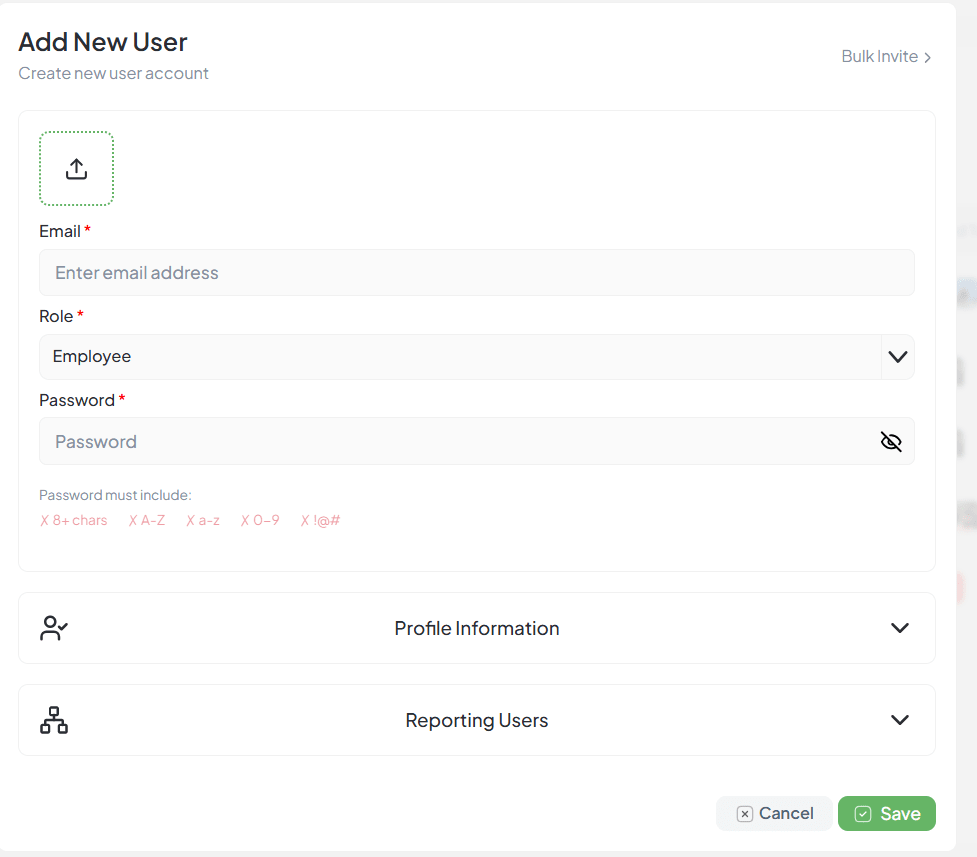This screenshot has height=857, width=977.
Task: Click the !@# special character requirement
Action: click(x=321, y=521)
